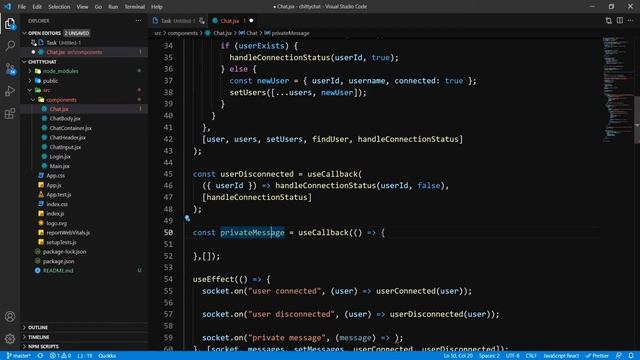Viewport: 640px width, 360px height.
Task: Open the Extensions view
Action: (x=10, y=113)
